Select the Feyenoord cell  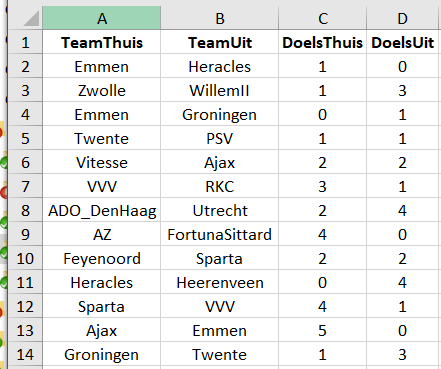coord(102,258)
